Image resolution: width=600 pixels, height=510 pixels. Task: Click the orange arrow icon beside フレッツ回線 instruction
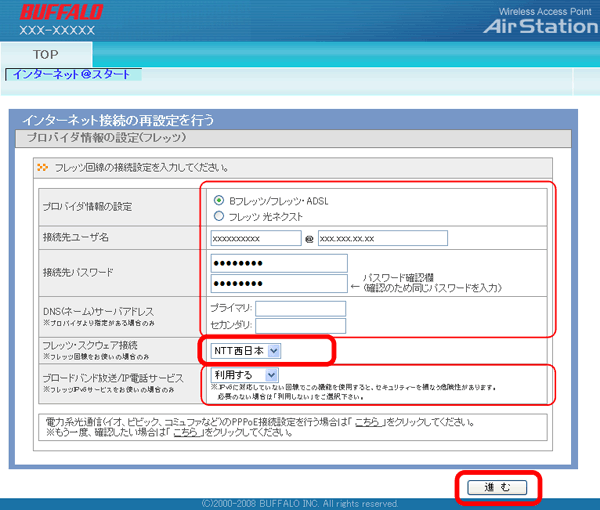pyautogui.click(x=42, y=168)
